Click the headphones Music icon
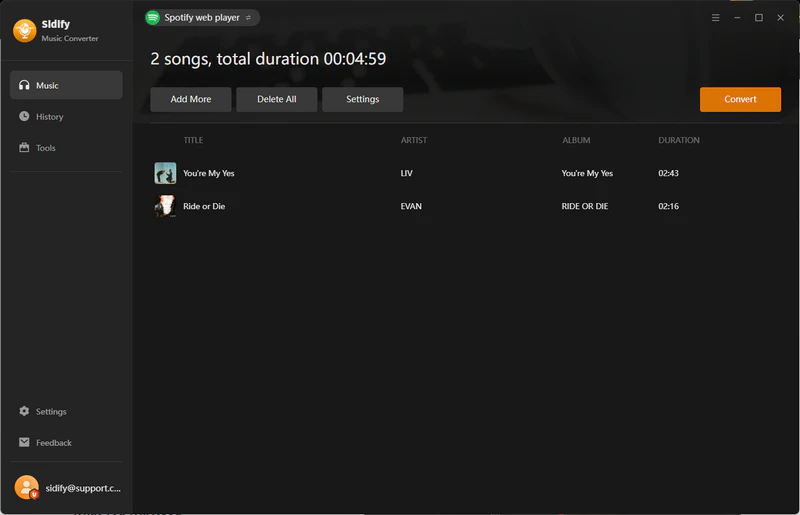800x515 pixels. [x=24, y=85]
